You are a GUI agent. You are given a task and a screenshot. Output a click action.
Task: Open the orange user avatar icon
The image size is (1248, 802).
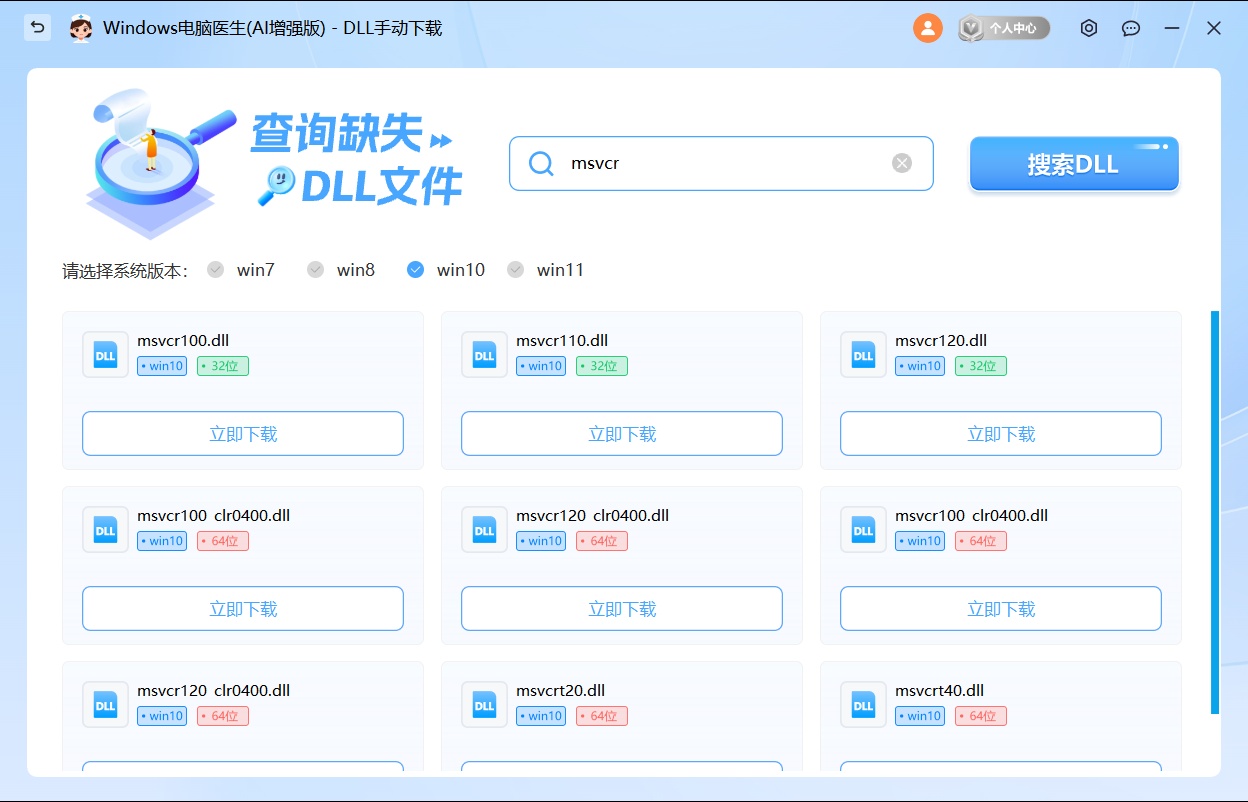pyautogui.click(x=927, y=28)
